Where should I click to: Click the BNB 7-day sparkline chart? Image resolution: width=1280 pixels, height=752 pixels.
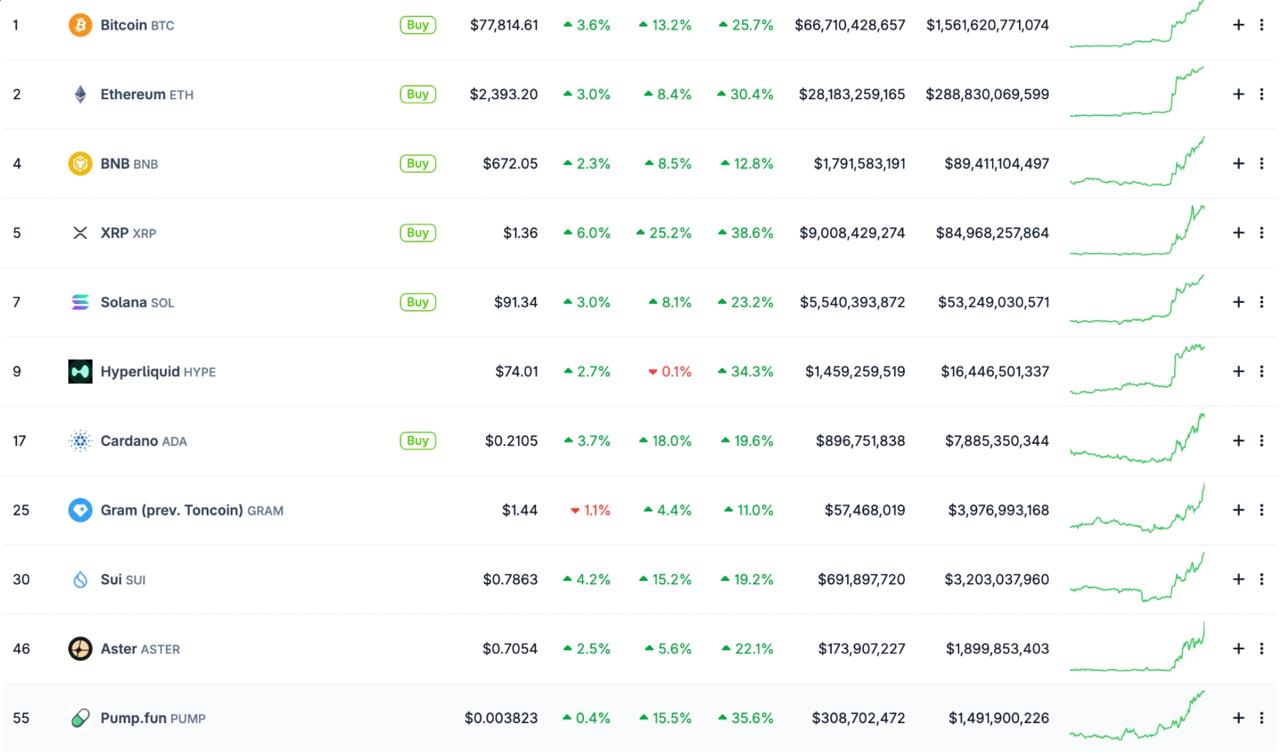[1137, 162]
